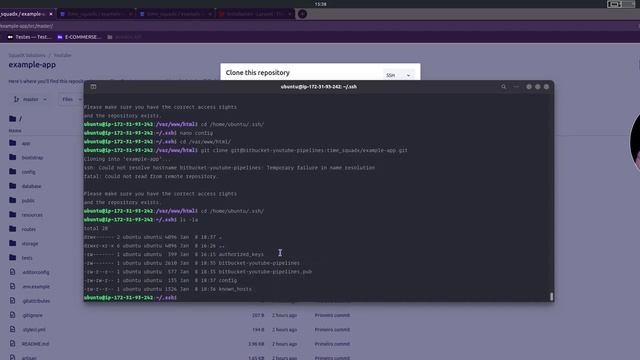Open the 'Testes — Test...' bookmark
640x360 pixels.
coord(29,37)
